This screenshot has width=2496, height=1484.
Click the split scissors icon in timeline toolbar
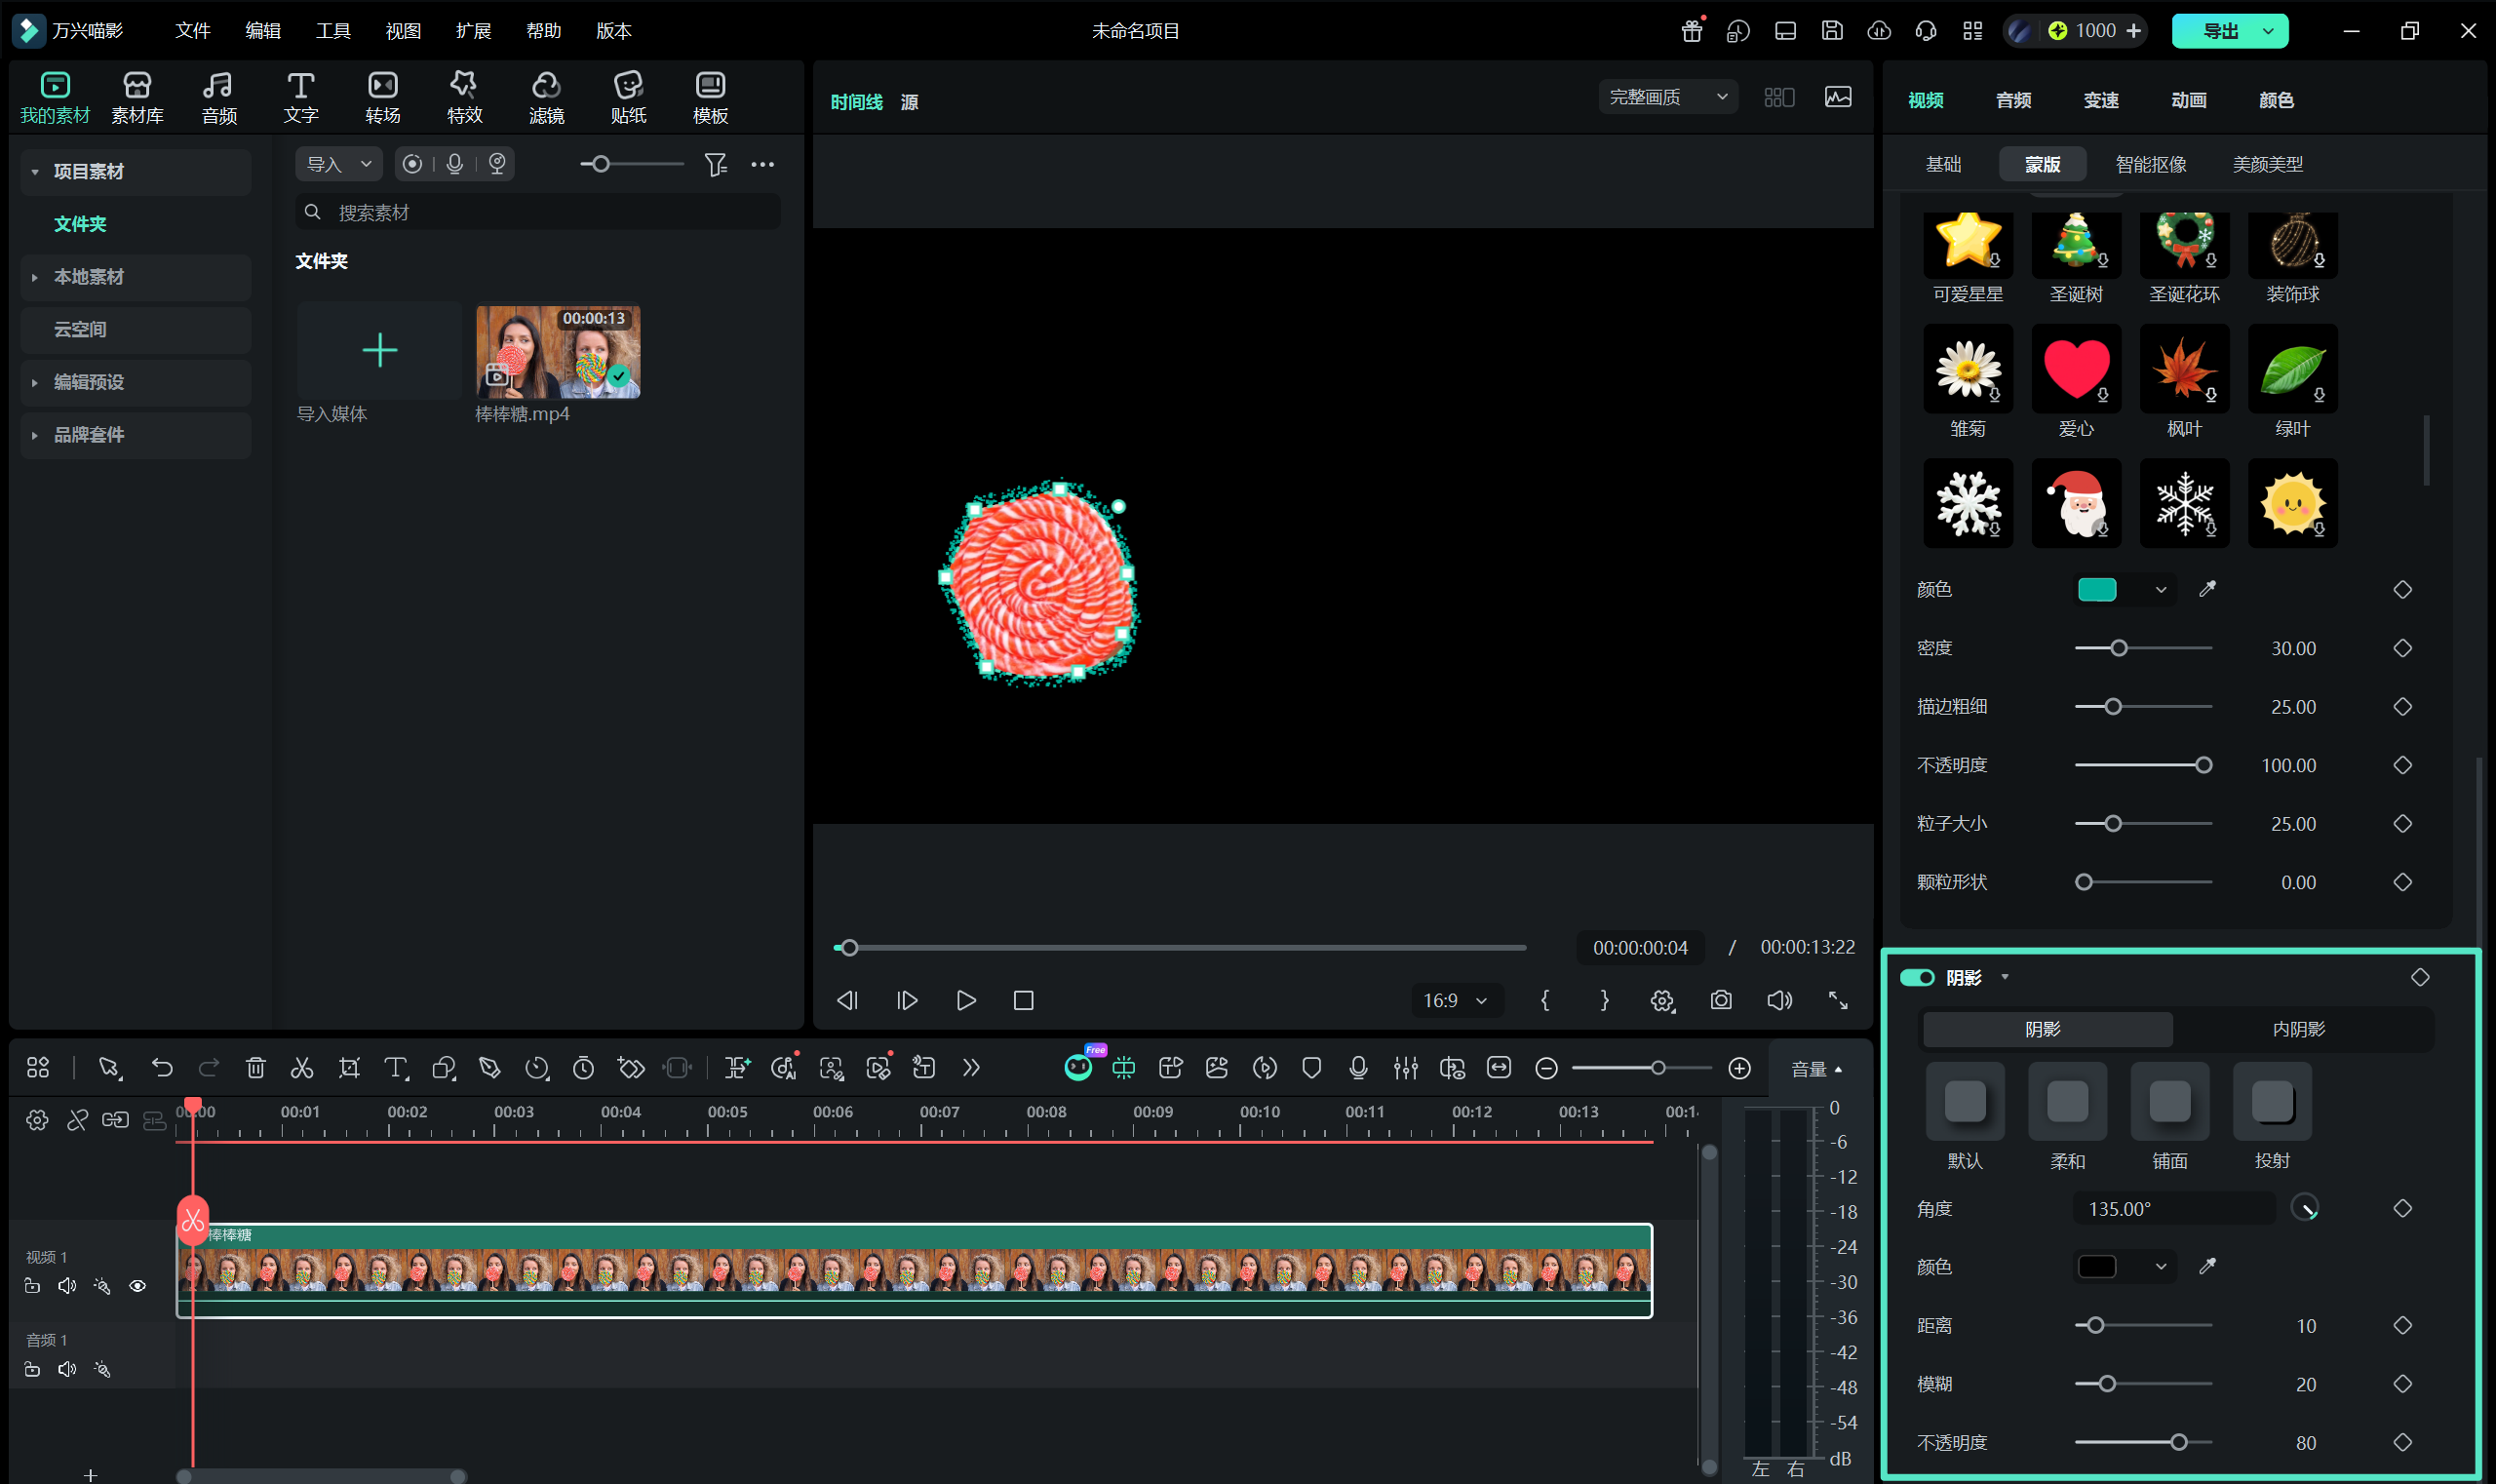(x=301, y=1068)
